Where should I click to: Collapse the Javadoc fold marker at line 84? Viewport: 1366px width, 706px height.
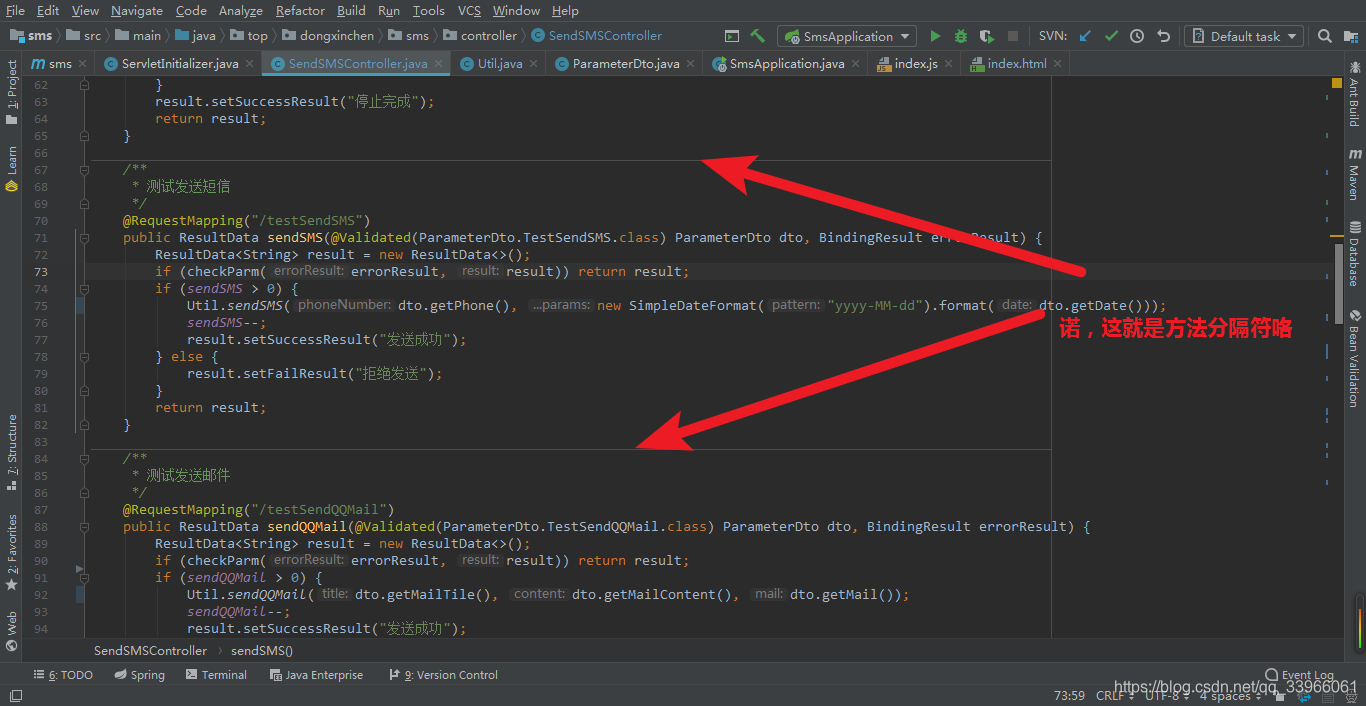(84, 458)
